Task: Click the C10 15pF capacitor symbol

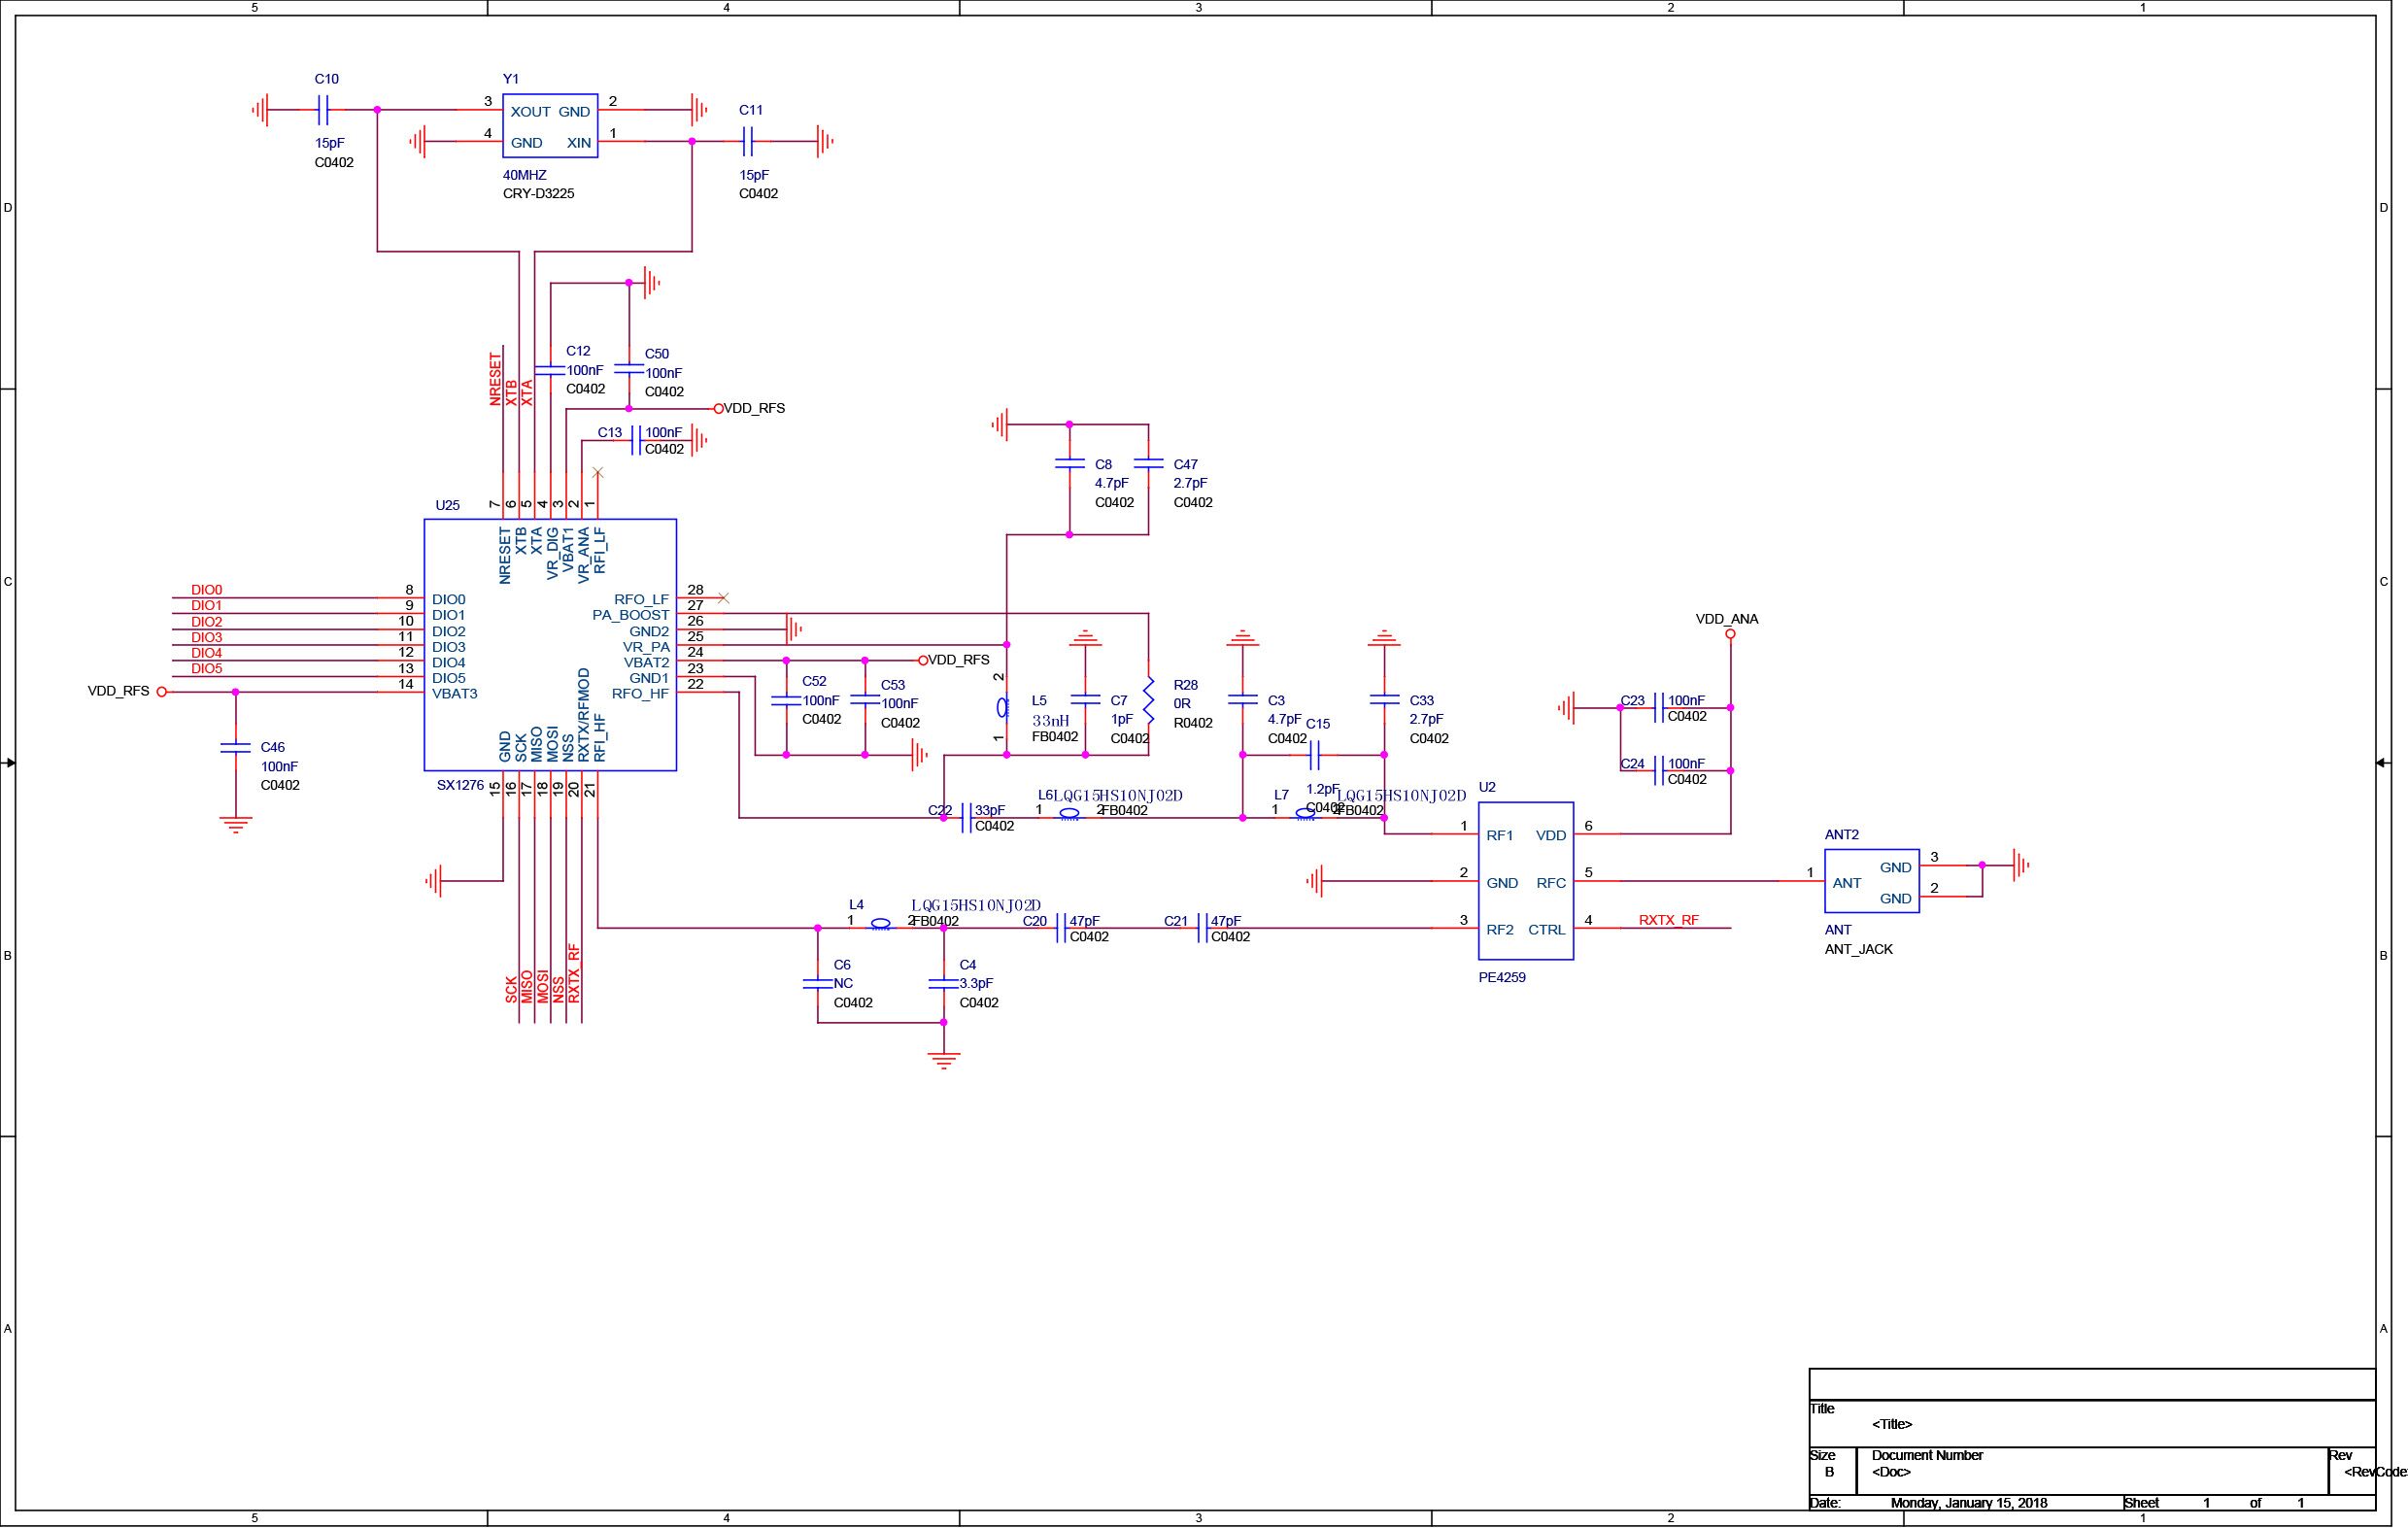Action: [x=323, y=110]
